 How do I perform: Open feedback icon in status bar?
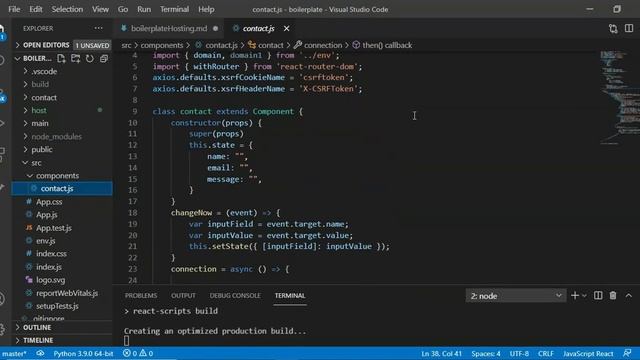[627, 353]
